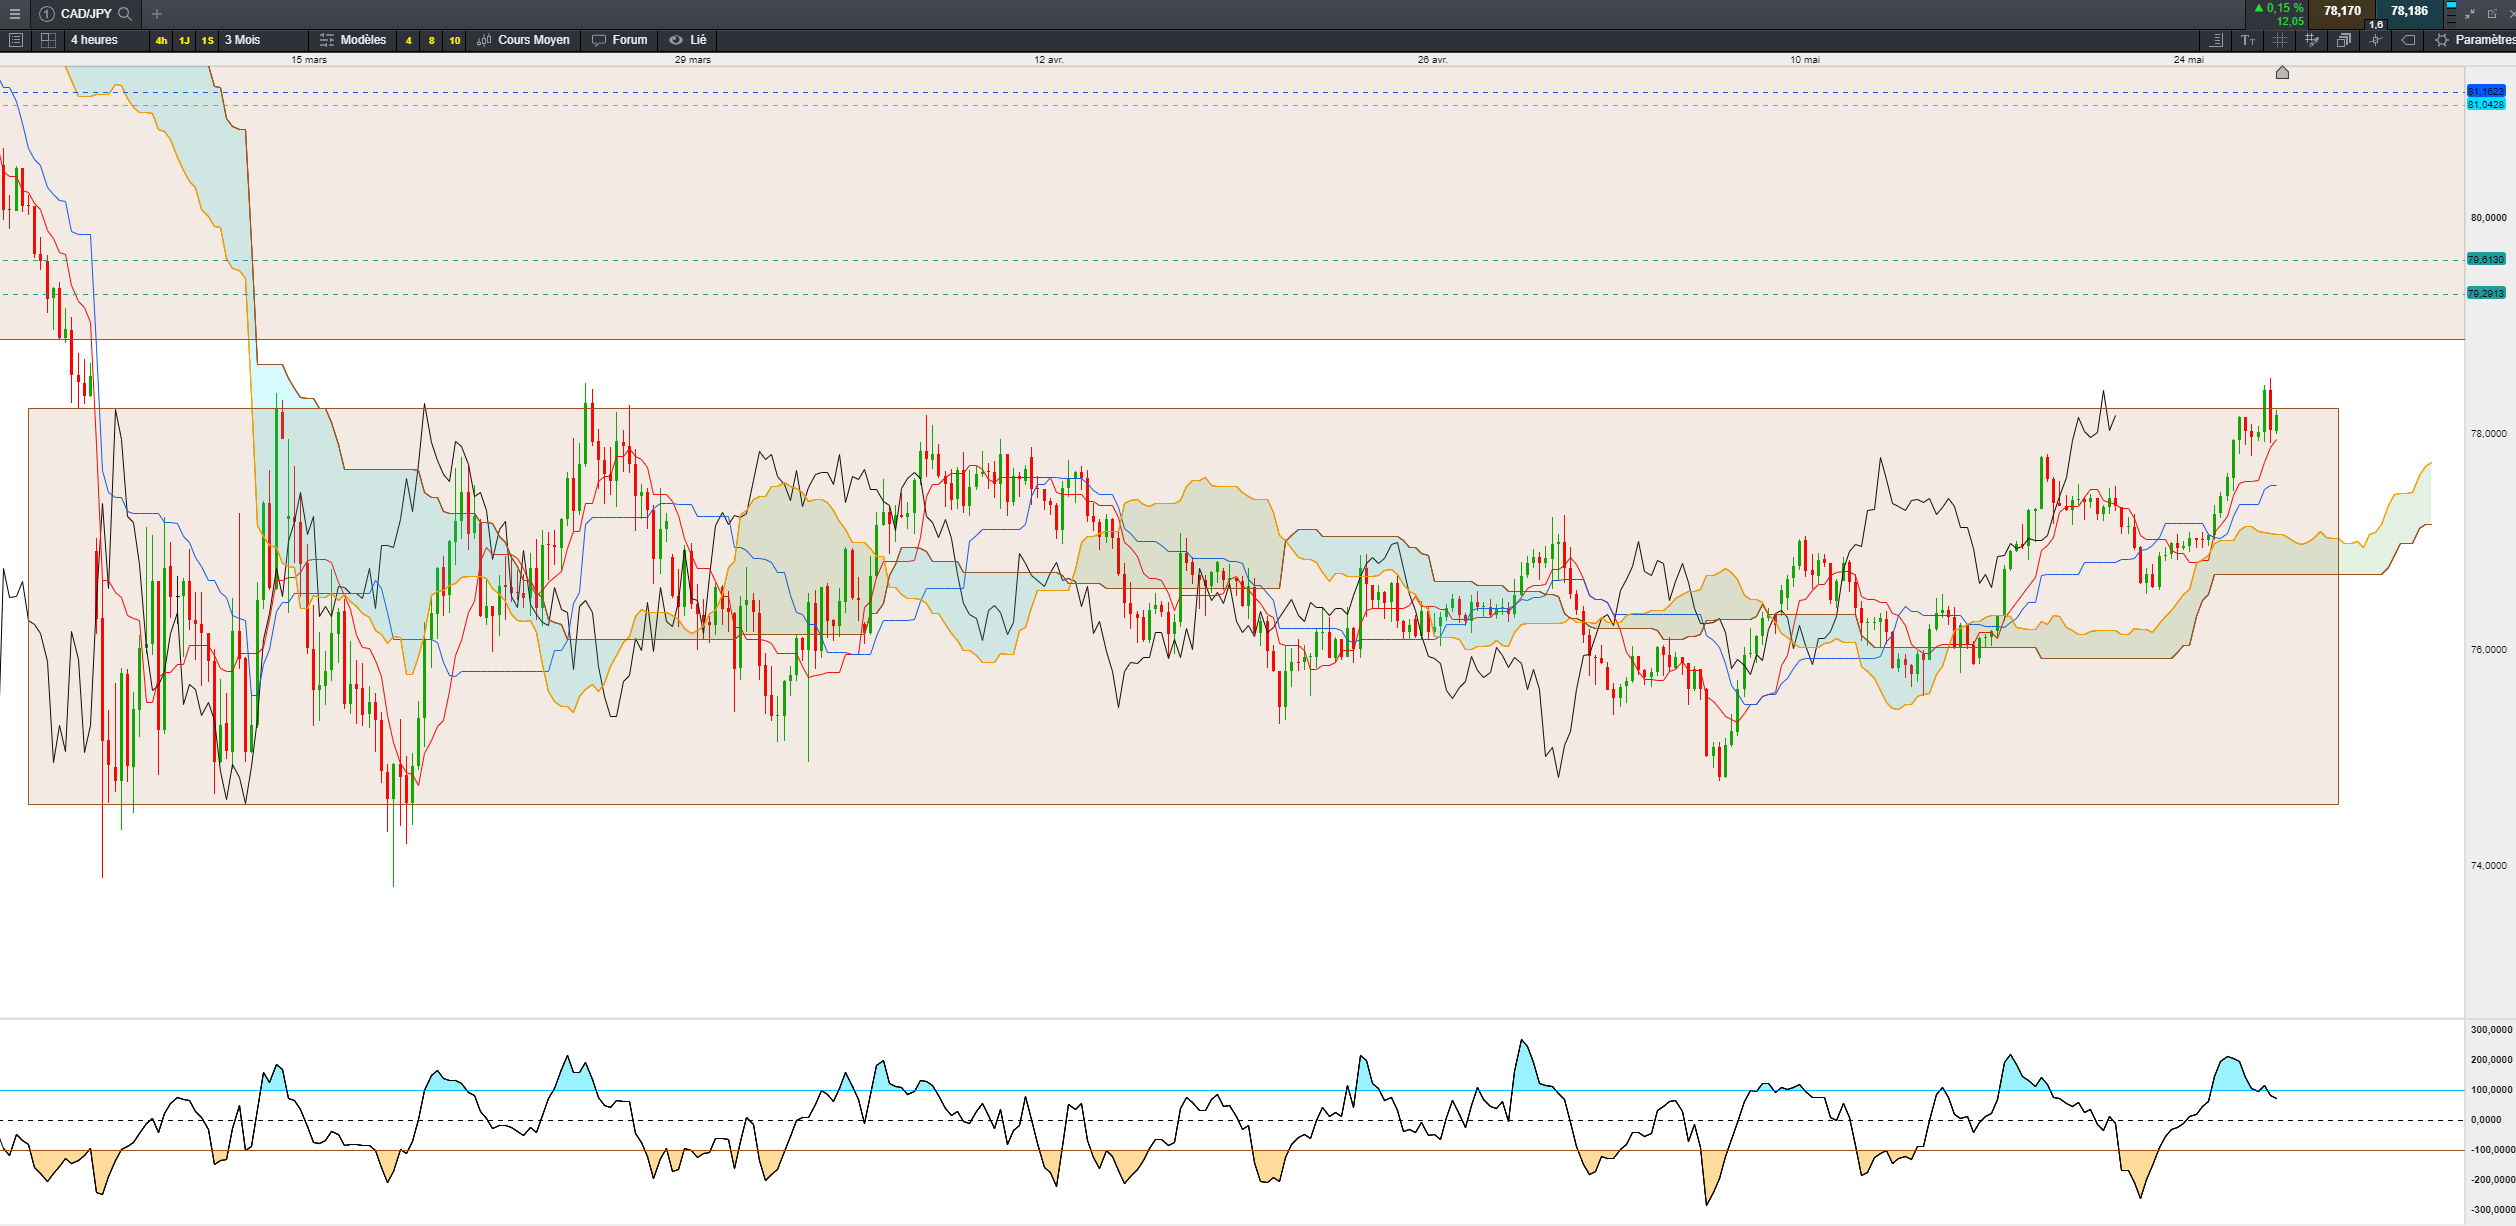
Task: Select the 1S timeframe shortcut
Action: (x=207, y=41)
